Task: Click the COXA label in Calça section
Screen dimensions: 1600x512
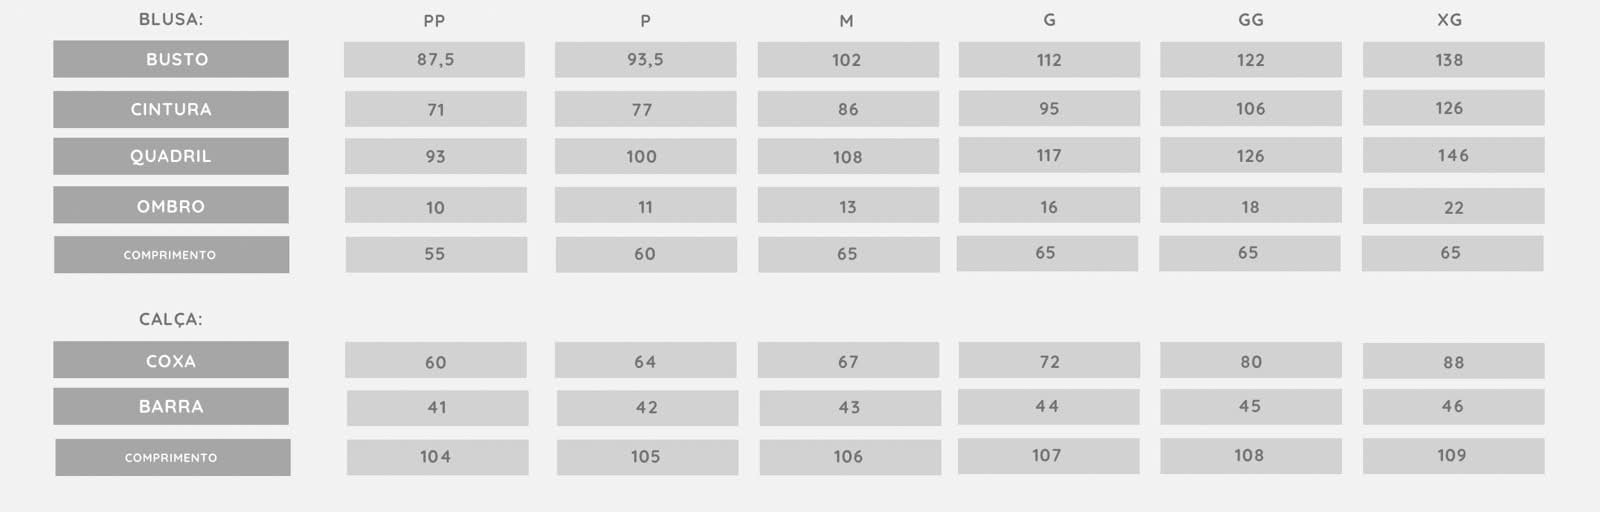Action: (171, 360)
